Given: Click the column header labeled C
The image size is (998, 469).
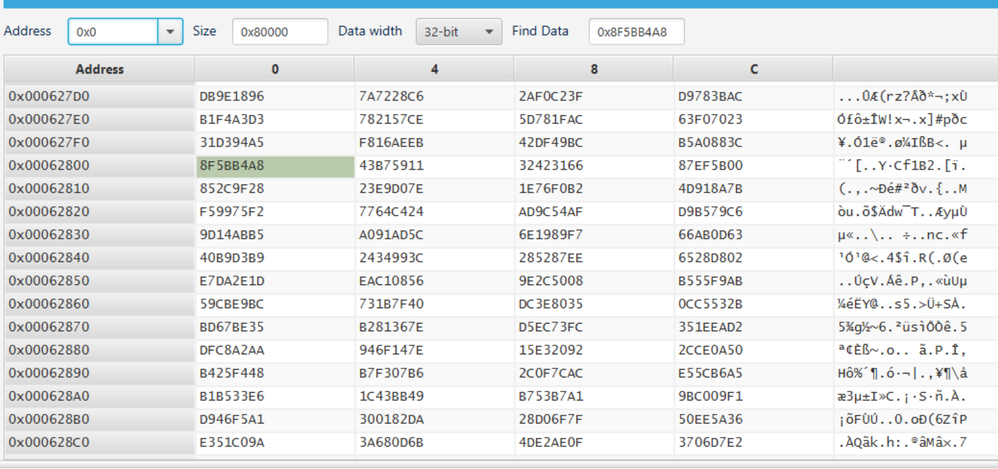Looking at the screenshot, I should click(754, 69).
